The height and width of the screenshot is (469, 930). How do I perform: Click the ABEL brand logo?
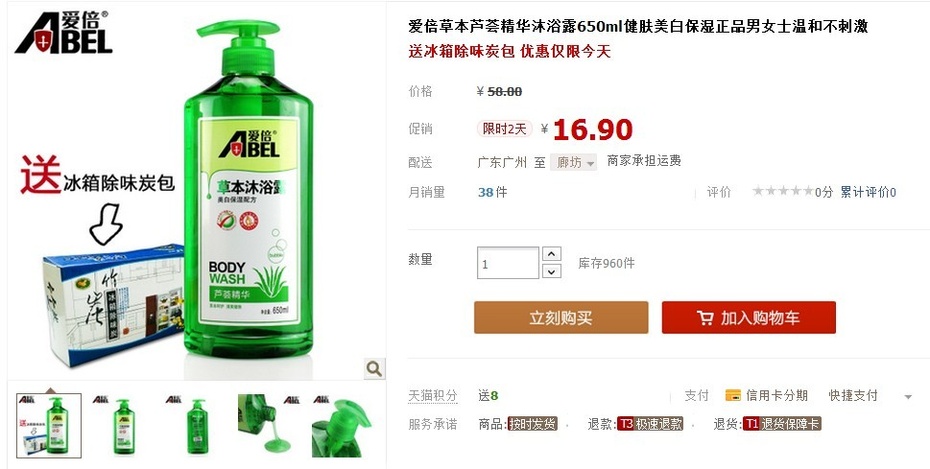[x=63, y=33]
